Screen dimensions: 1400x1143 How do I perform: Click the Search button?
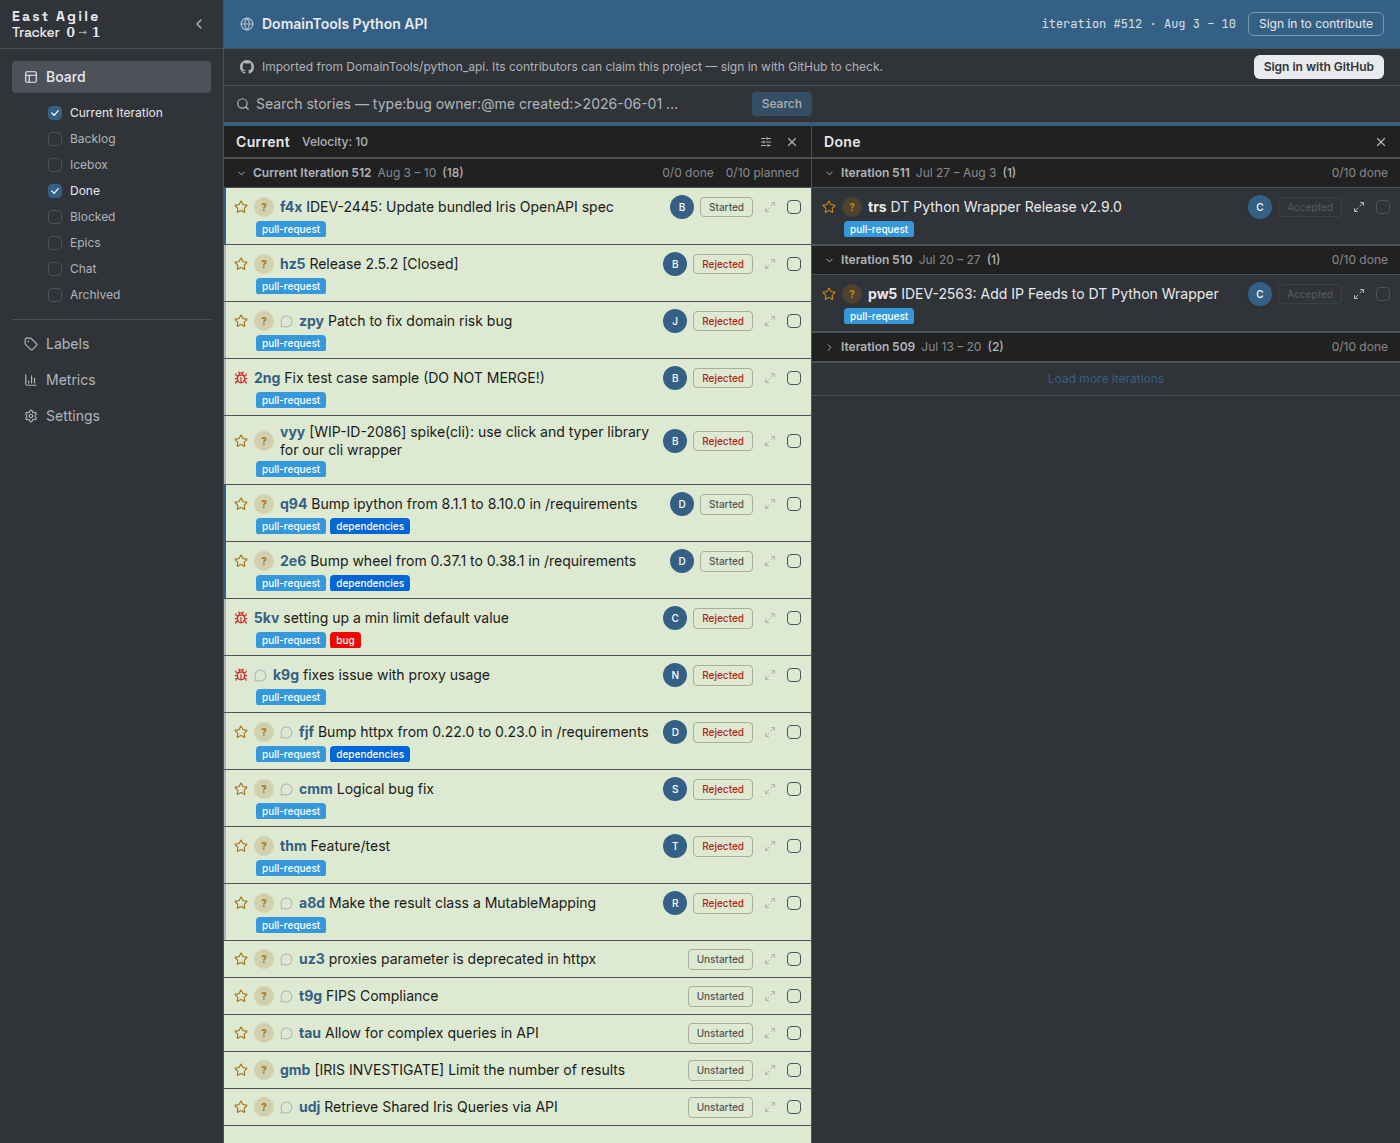[782, 104]
